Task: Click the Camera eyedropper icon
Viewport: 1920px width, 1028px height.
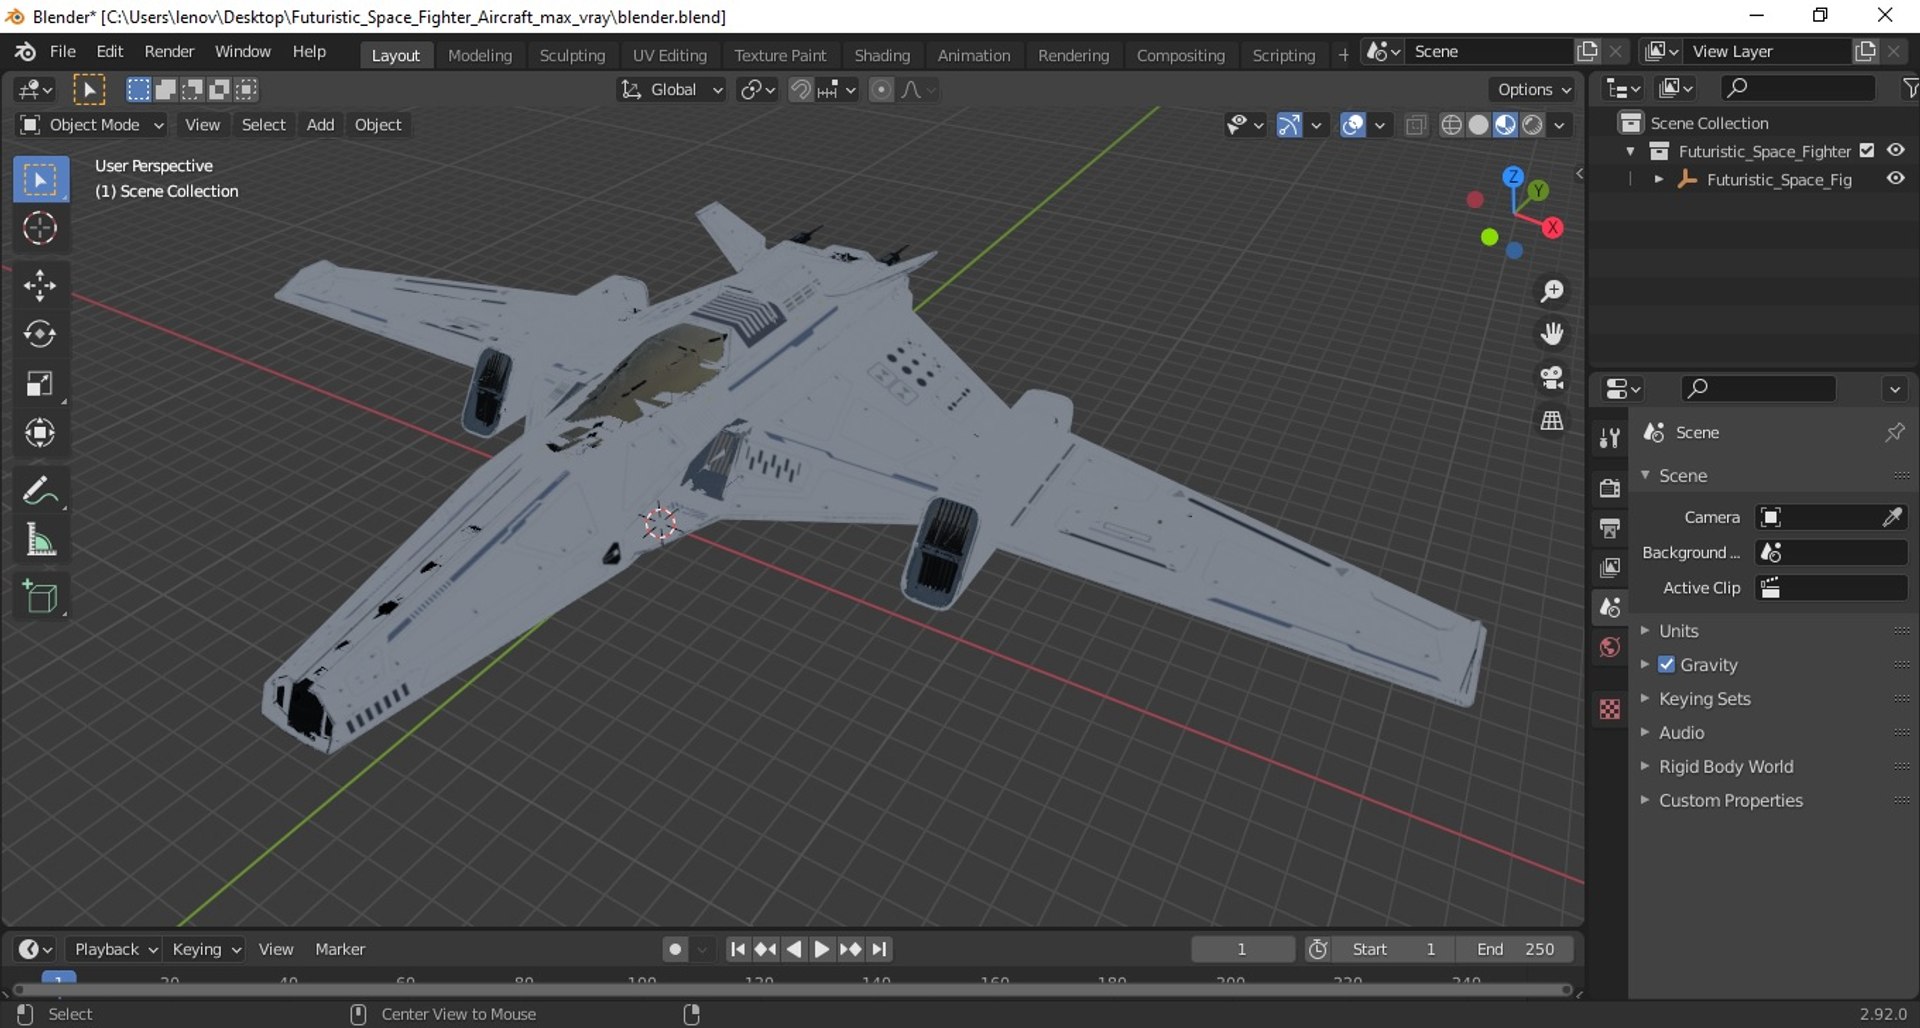Action: click(x=1892, y=517)
